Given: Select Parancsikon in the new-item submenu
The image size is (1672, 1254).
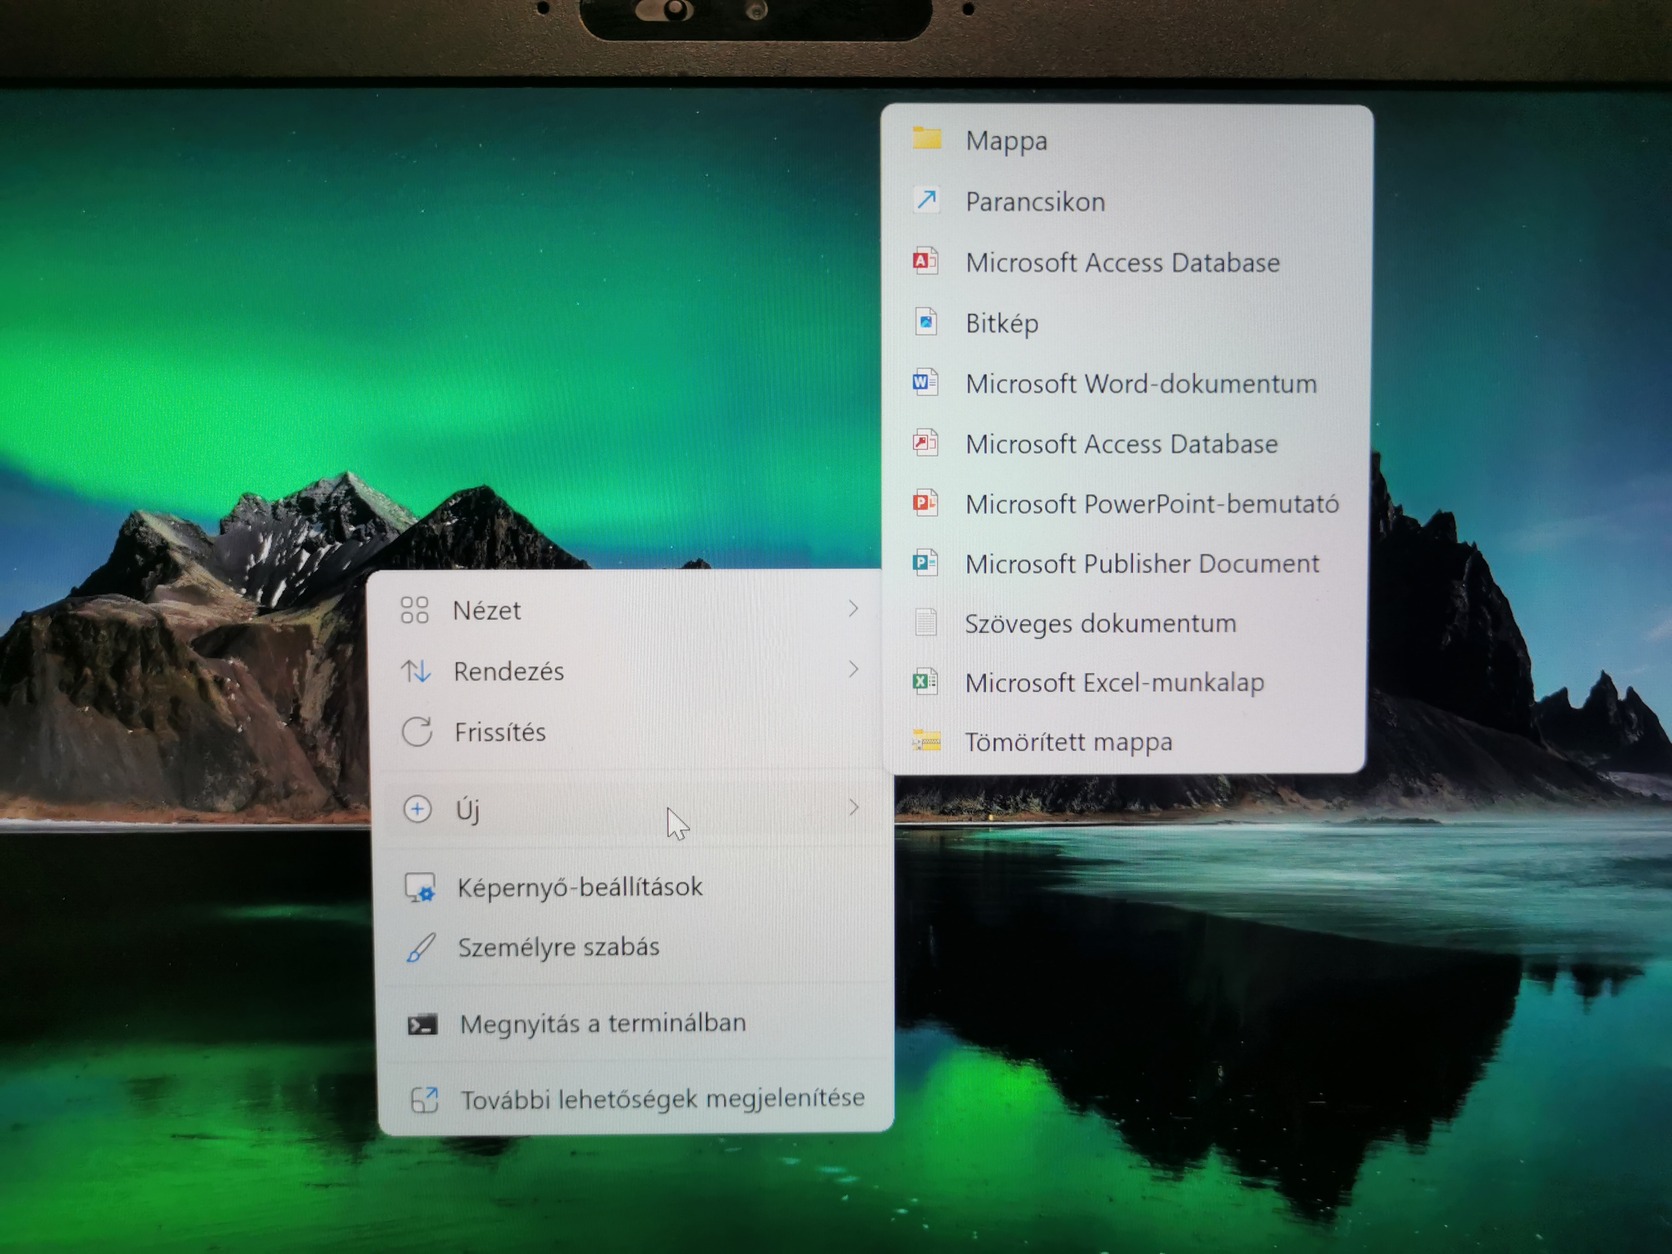Looking at the screenshot, I should tap(1126, 201).
